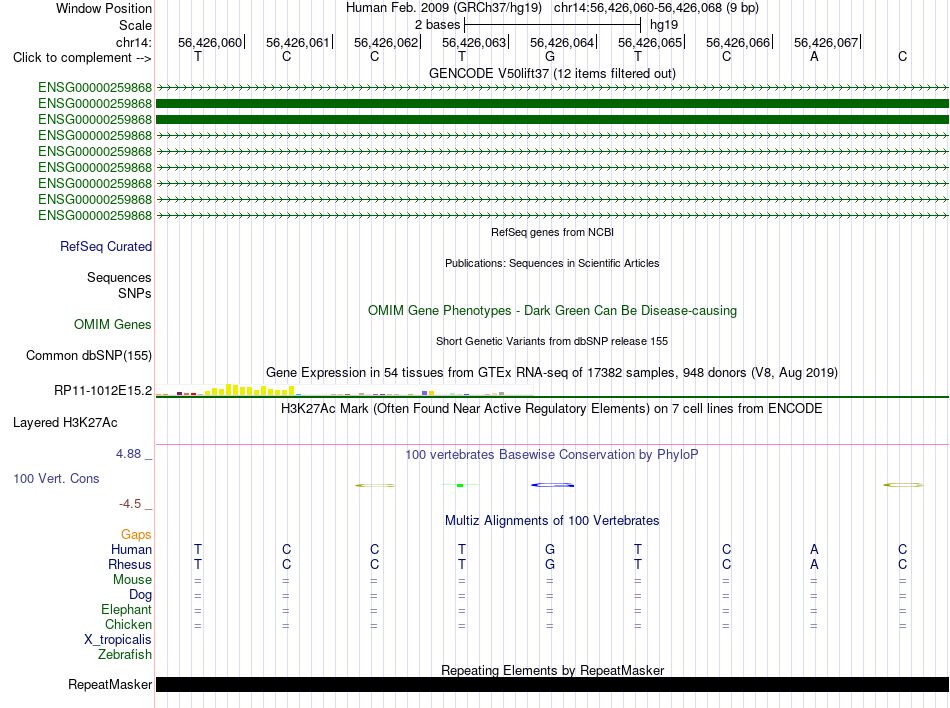Open 'Multiz Alignments of 100 Vertebrates' track title

pyautogui.click(x=552, y=521)
